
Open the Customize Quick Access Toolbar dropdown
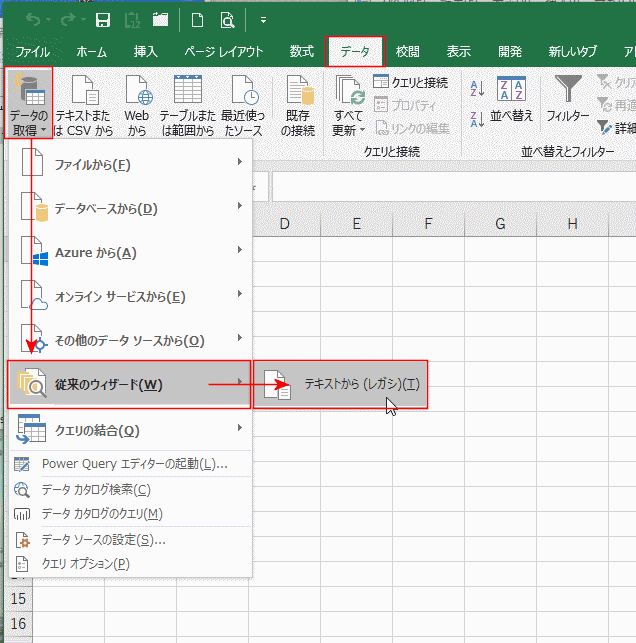tap(263, 20)
